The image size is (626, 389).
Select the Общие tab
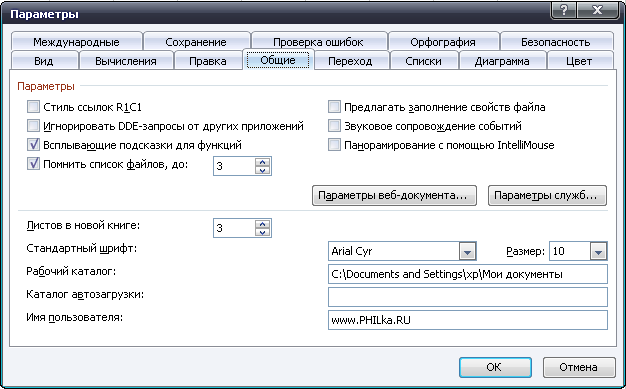click(278, 60)
